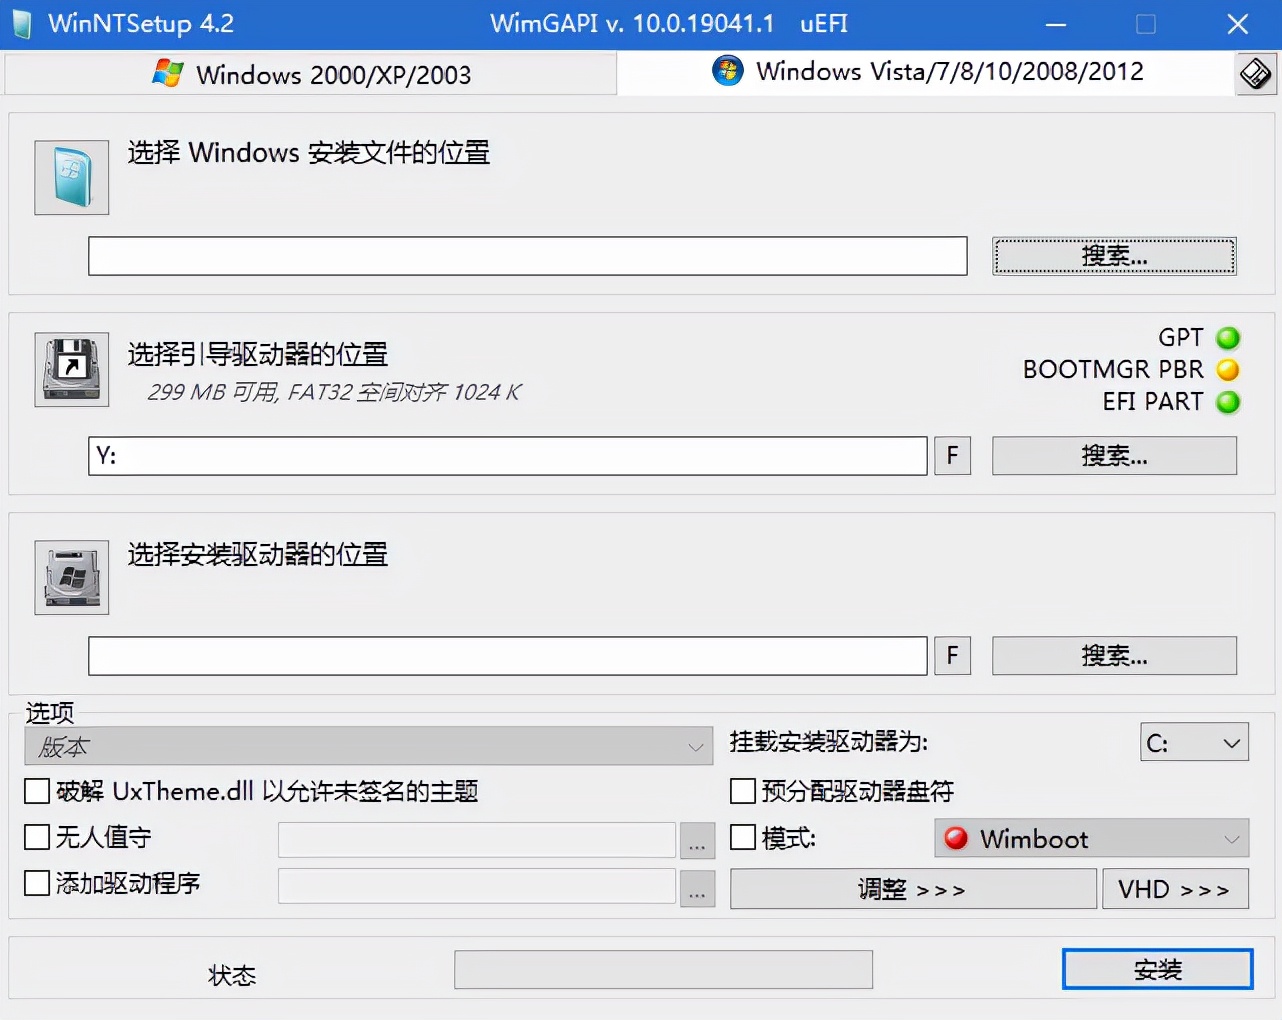Open the Wimboot mode dropdown

pyautogui.click(x=1091, y=838)
